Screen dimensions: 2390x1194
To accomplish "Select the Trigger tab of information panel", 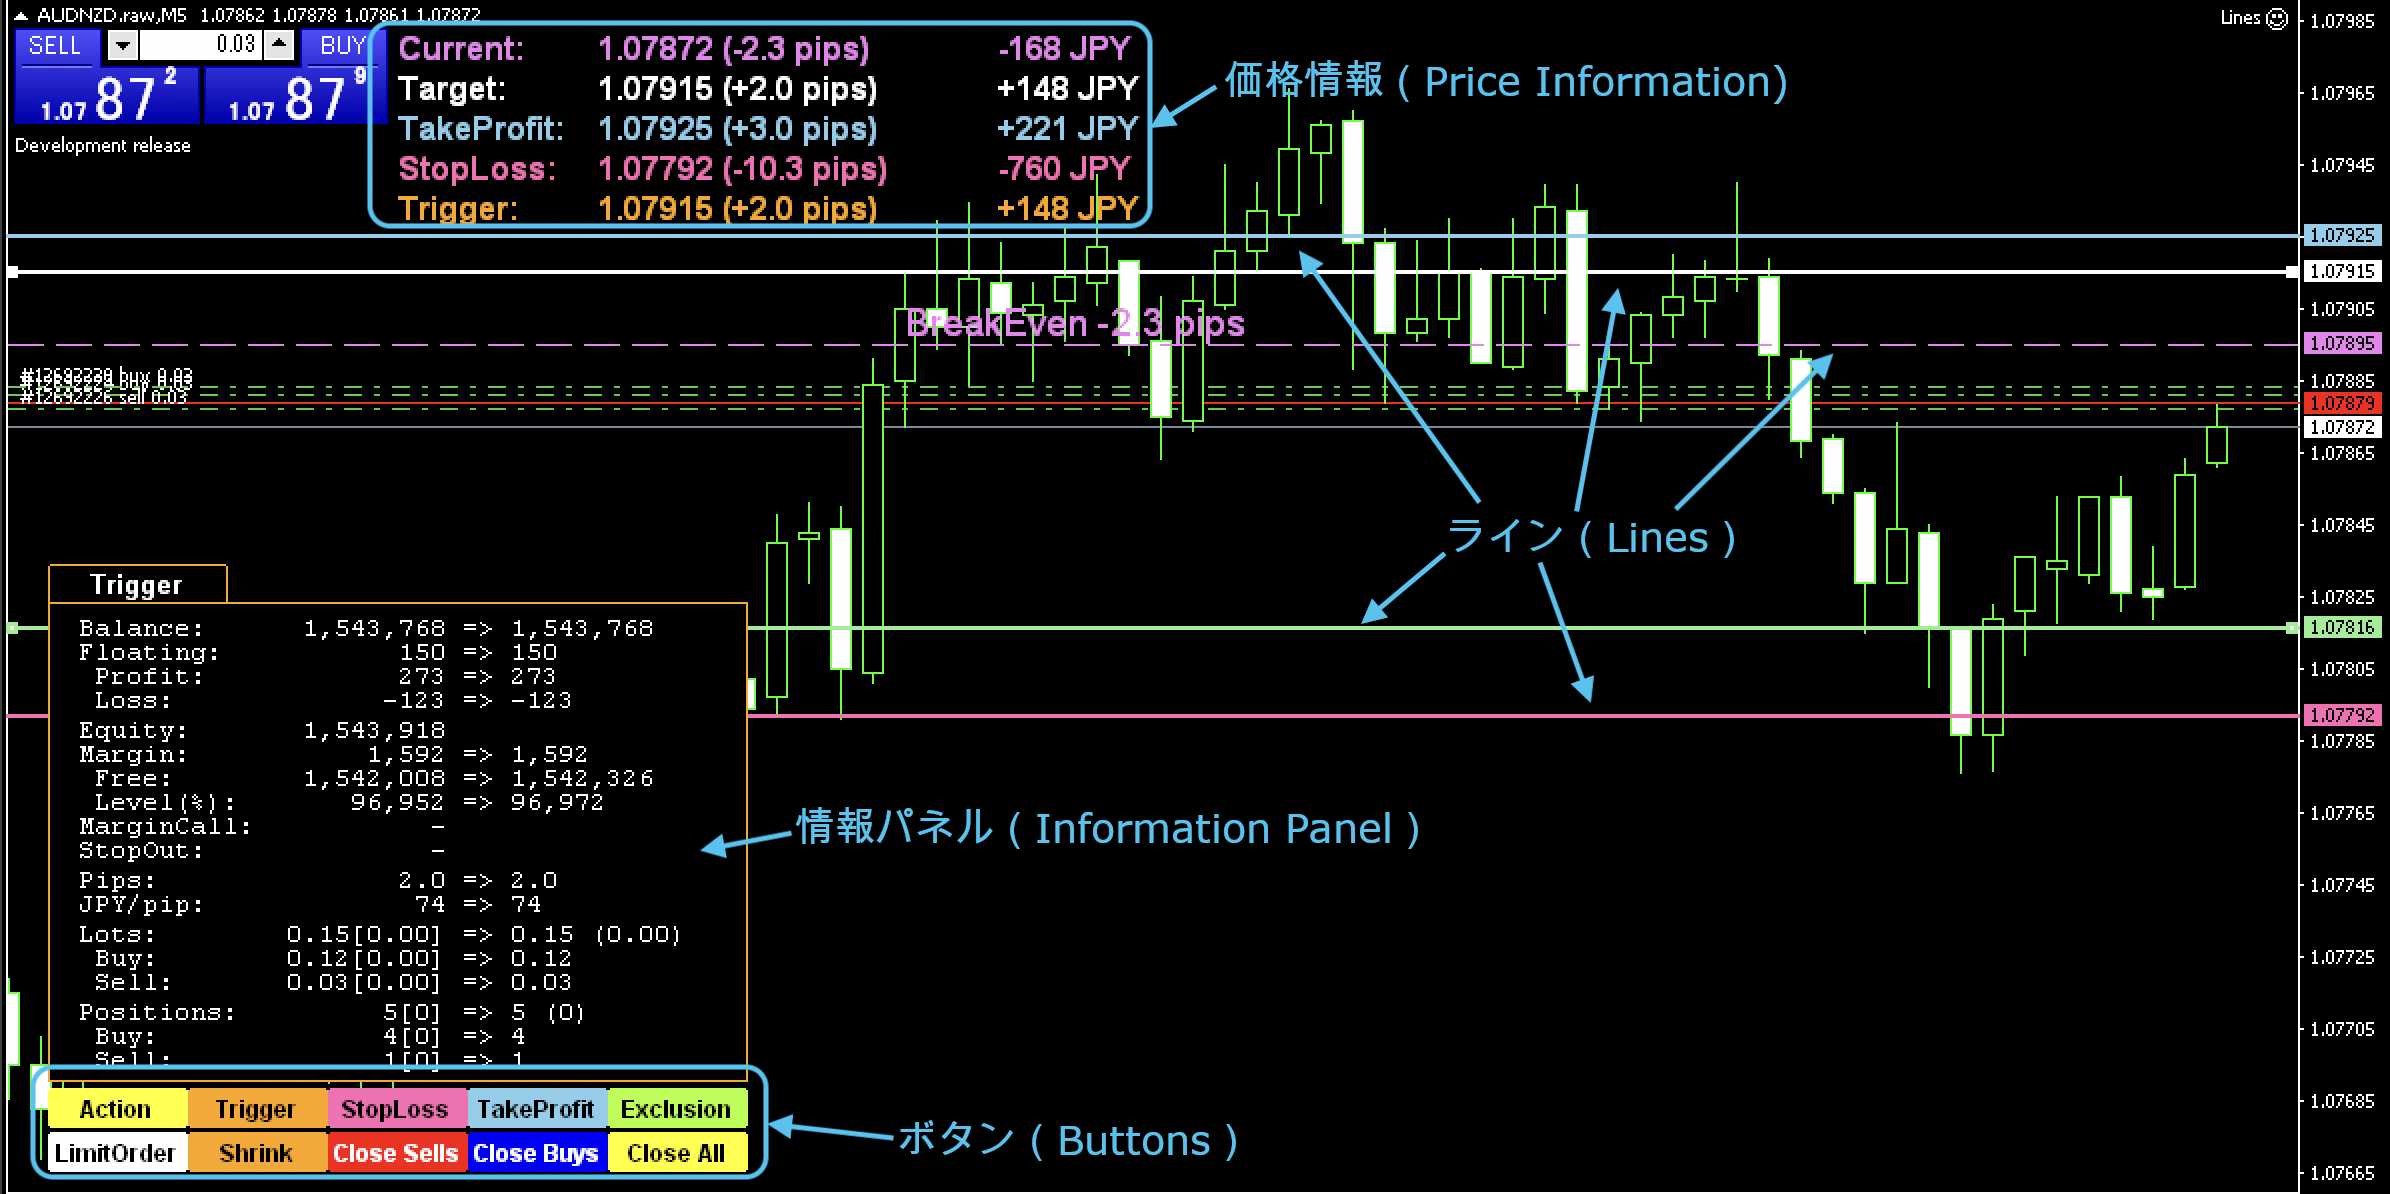I will pos(137,585).
